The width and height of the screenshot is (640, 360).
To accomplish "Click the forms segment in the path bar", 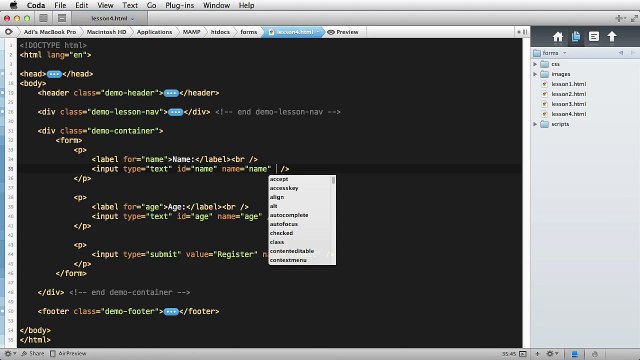I will [x=249, y=32].
